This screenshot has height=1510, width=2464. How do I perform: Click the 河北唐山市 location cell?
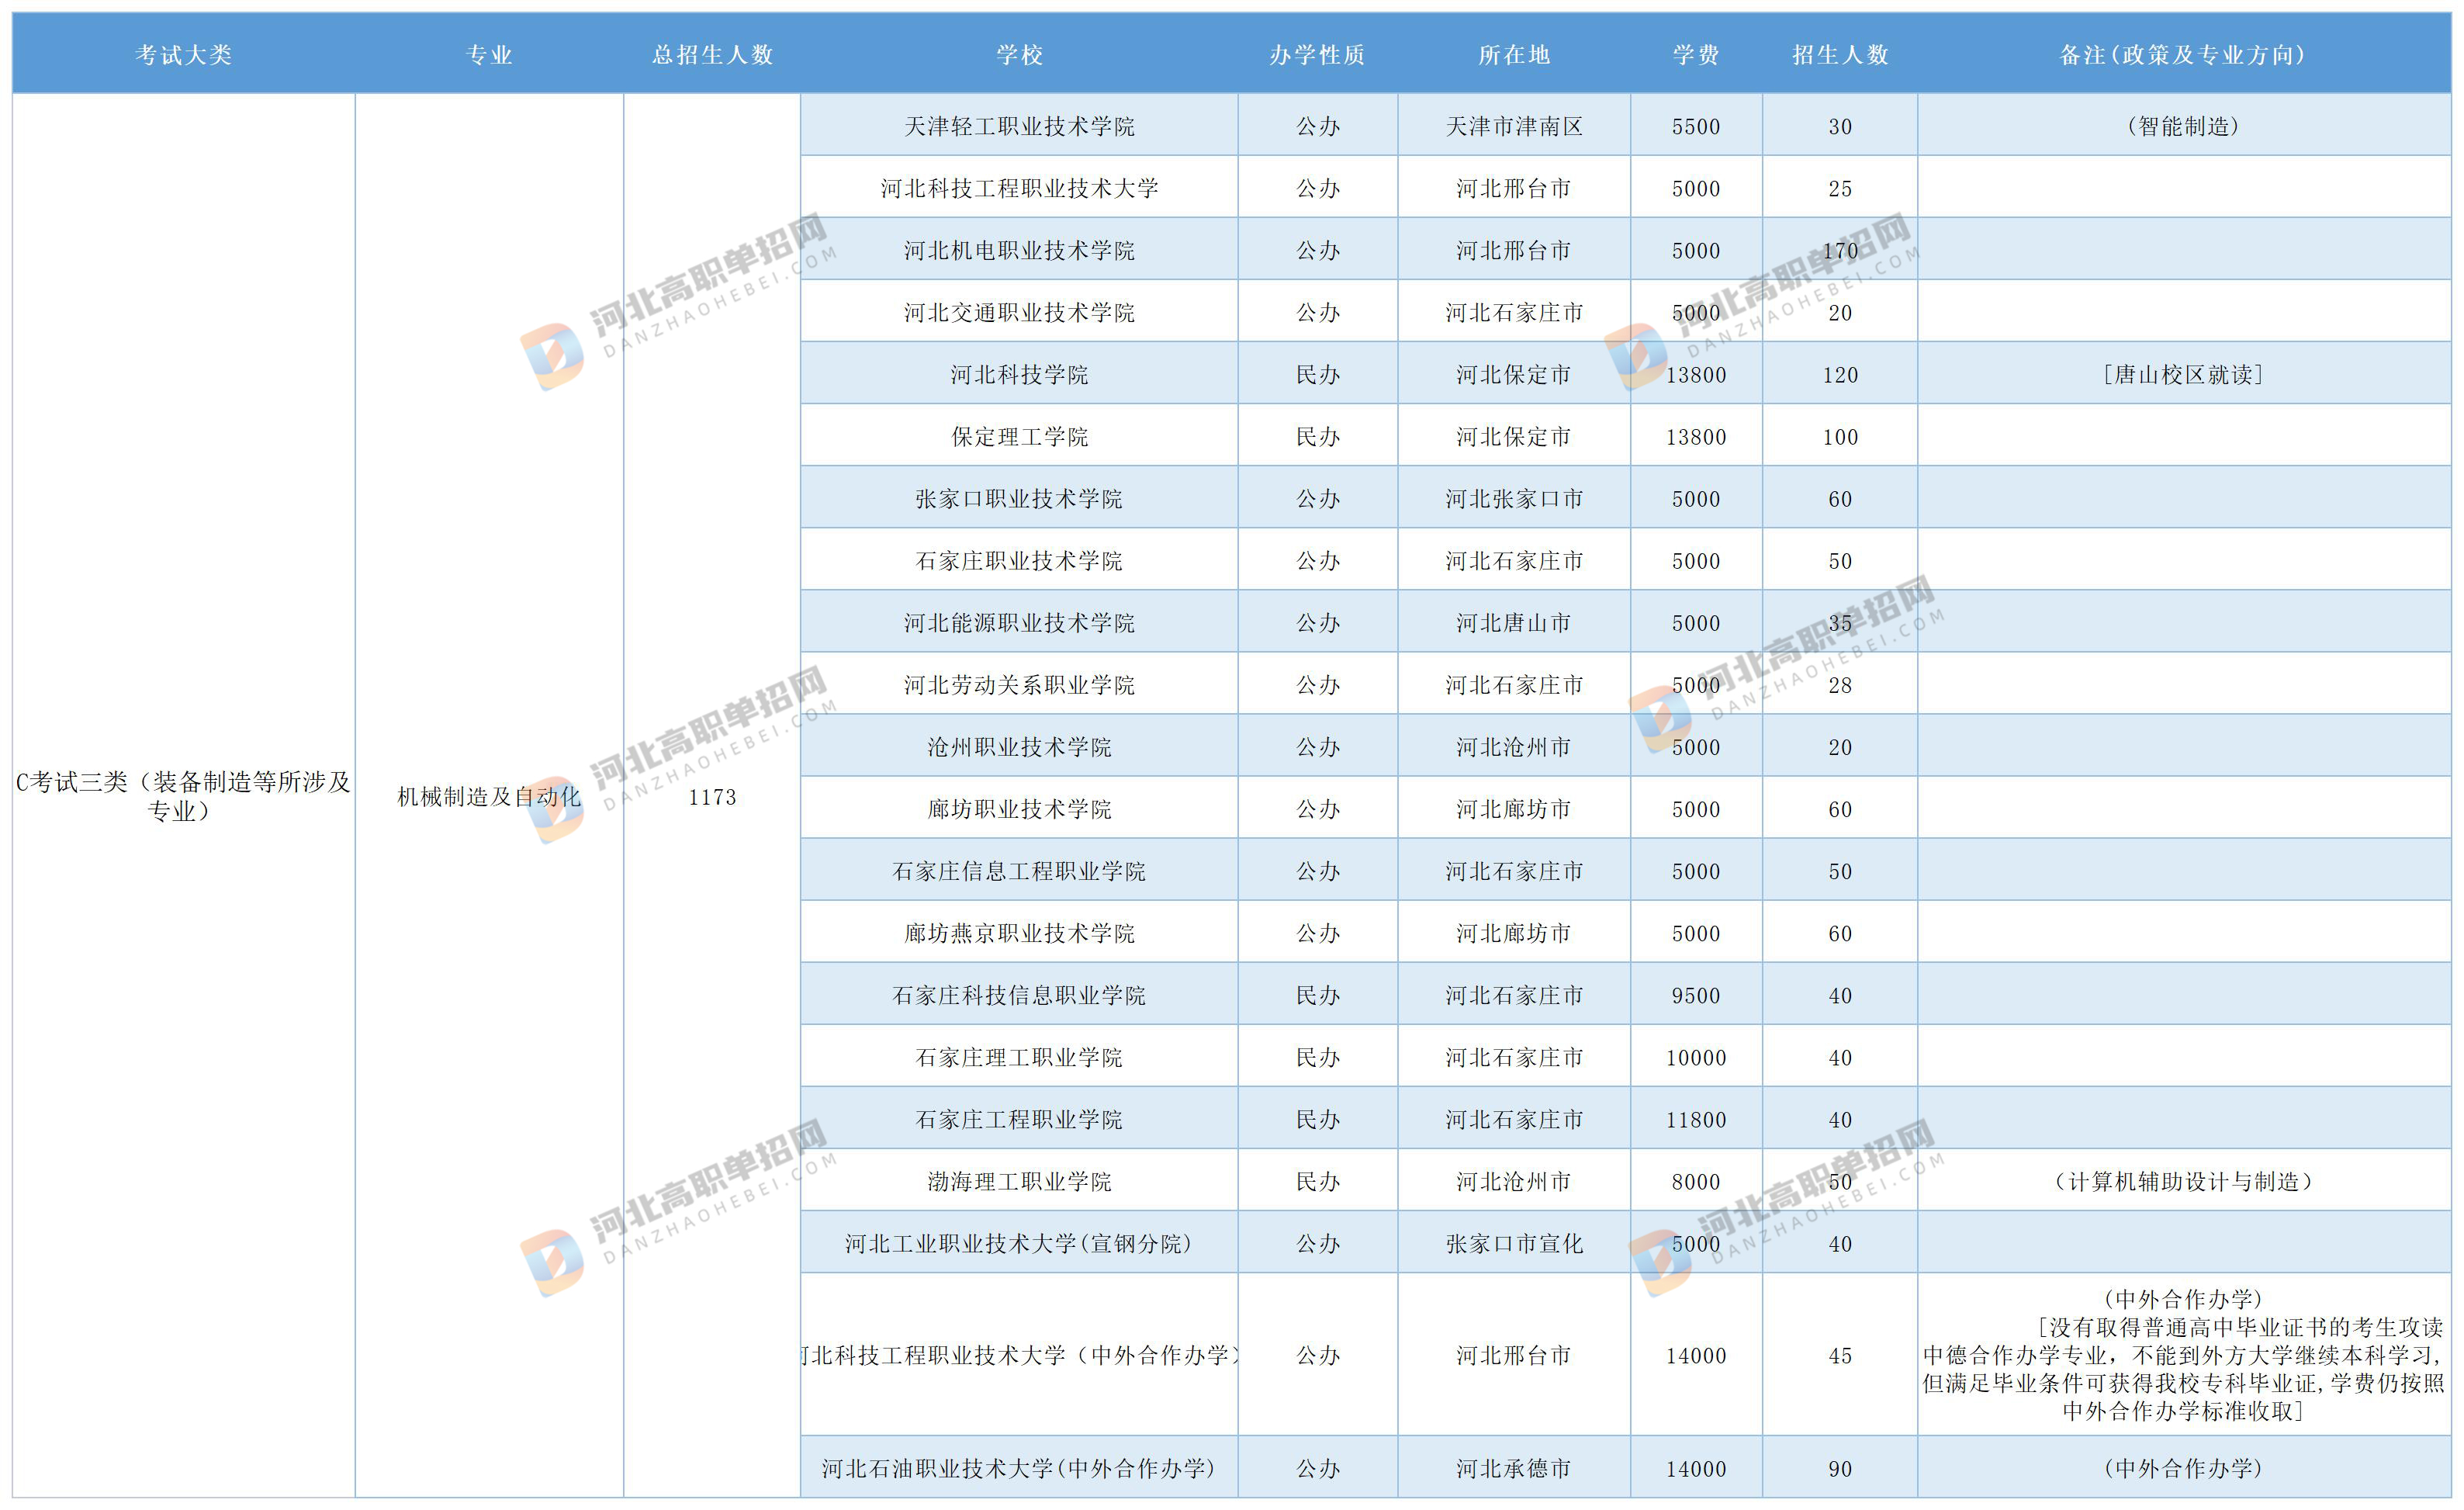[1514, 622]
